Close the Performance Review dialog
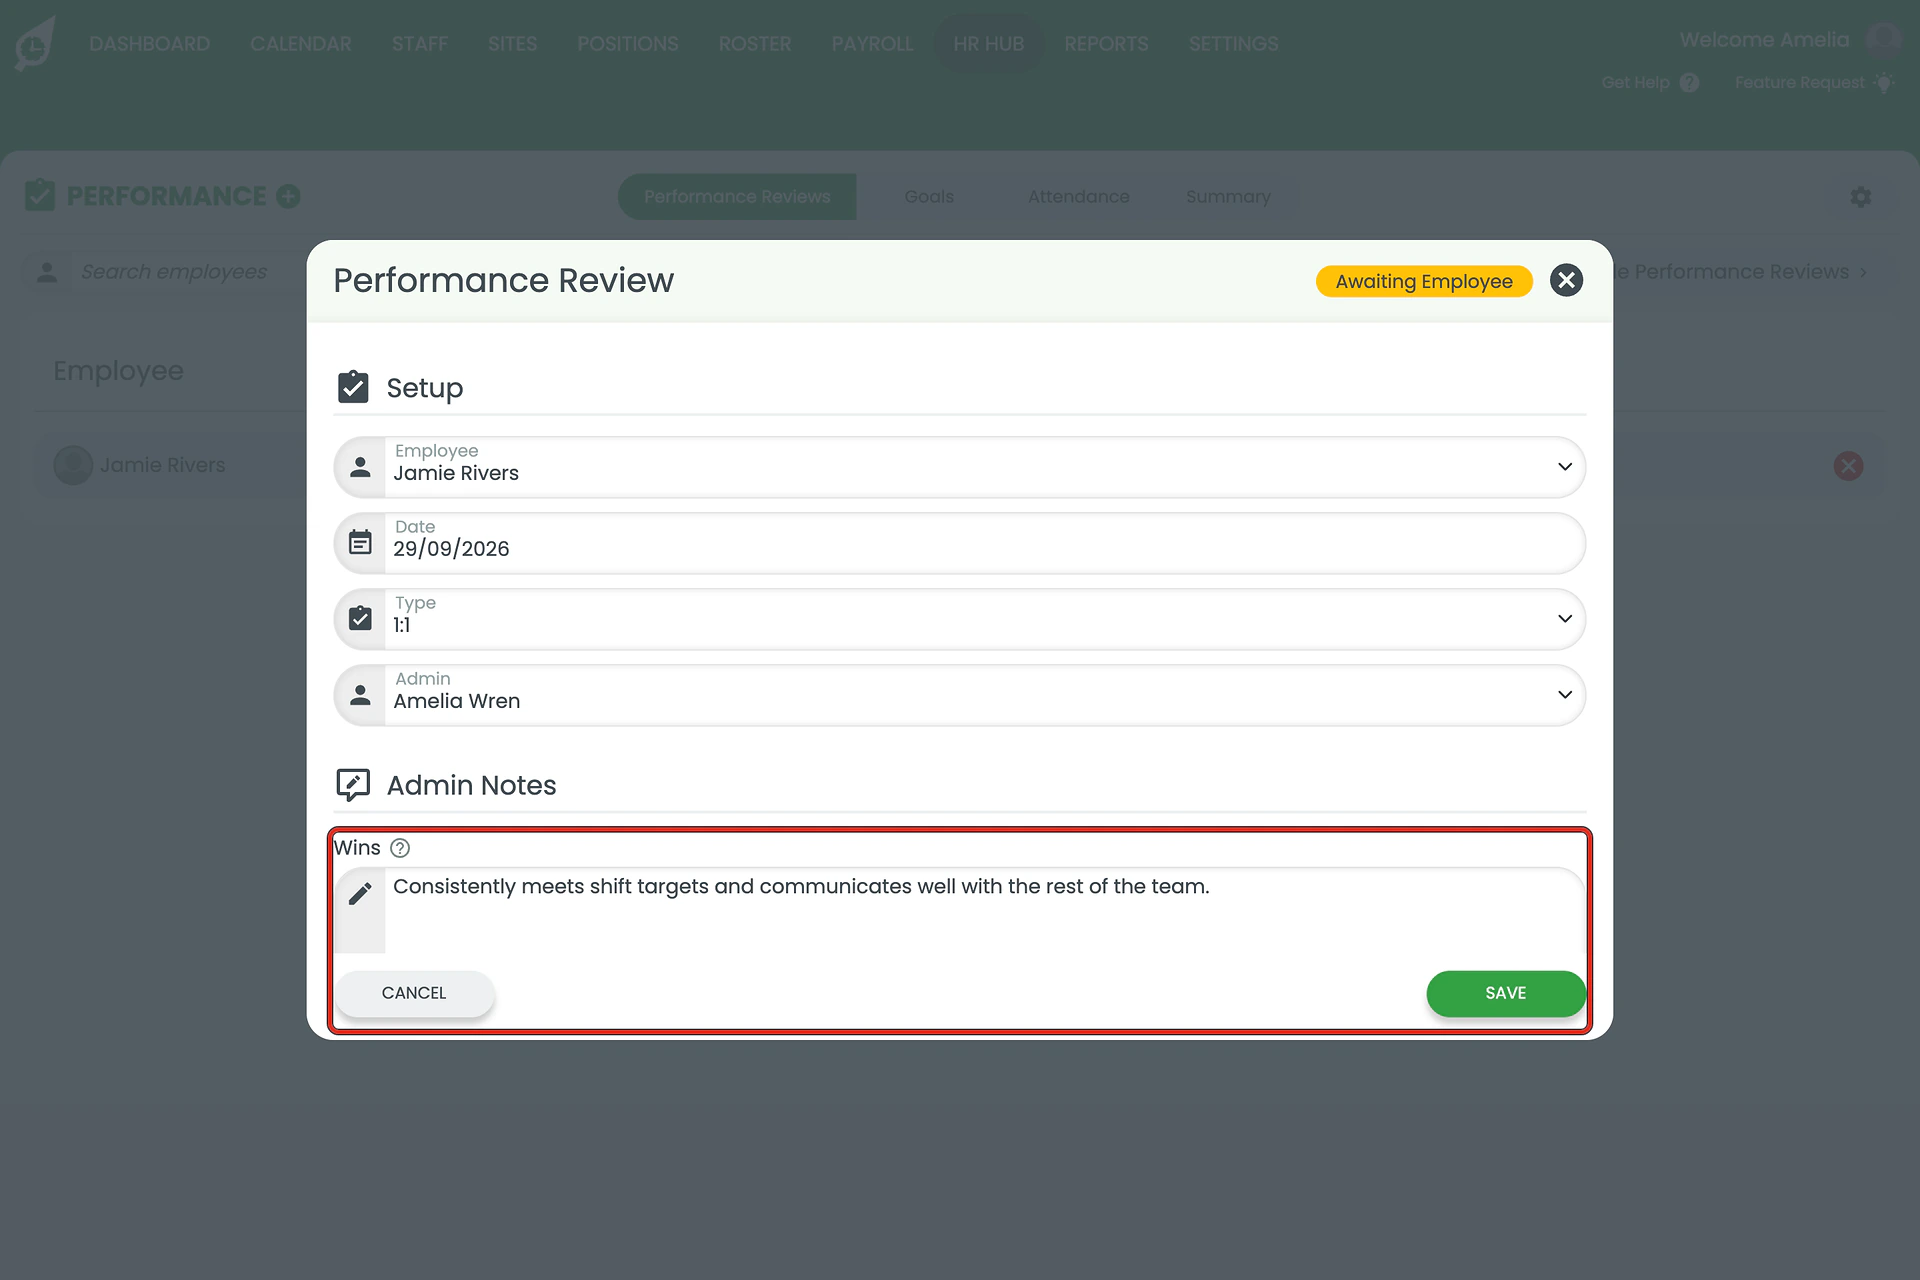Image resolution: width=1920 pixels, height=1280 pixels. pos(1566,281)
